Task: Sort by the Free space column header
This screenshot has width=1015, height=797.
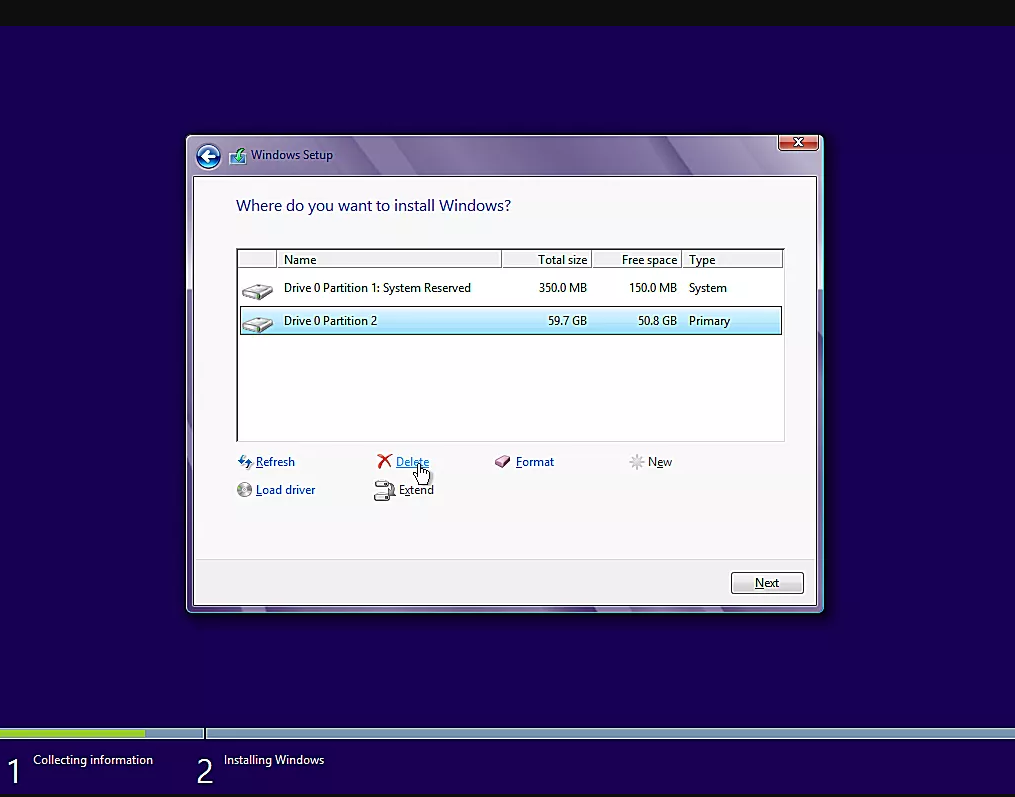Action: (x=637, y=260)
